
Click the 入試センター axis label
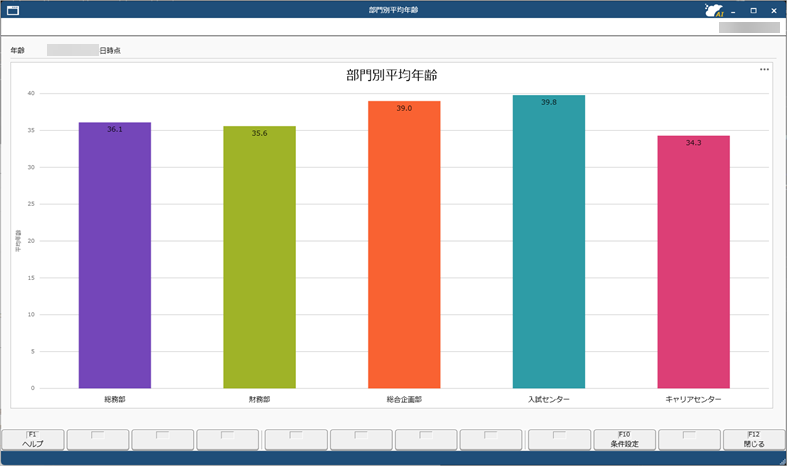(x=549, y=399)
